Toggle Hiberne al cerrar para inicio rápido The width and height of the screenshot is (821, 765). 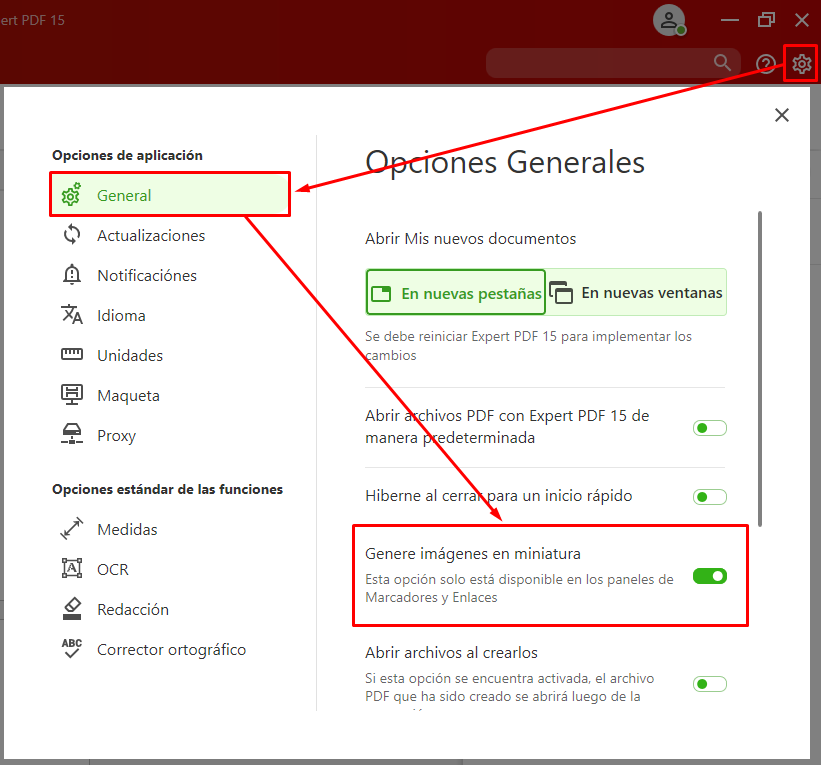[x=709, y=496]
